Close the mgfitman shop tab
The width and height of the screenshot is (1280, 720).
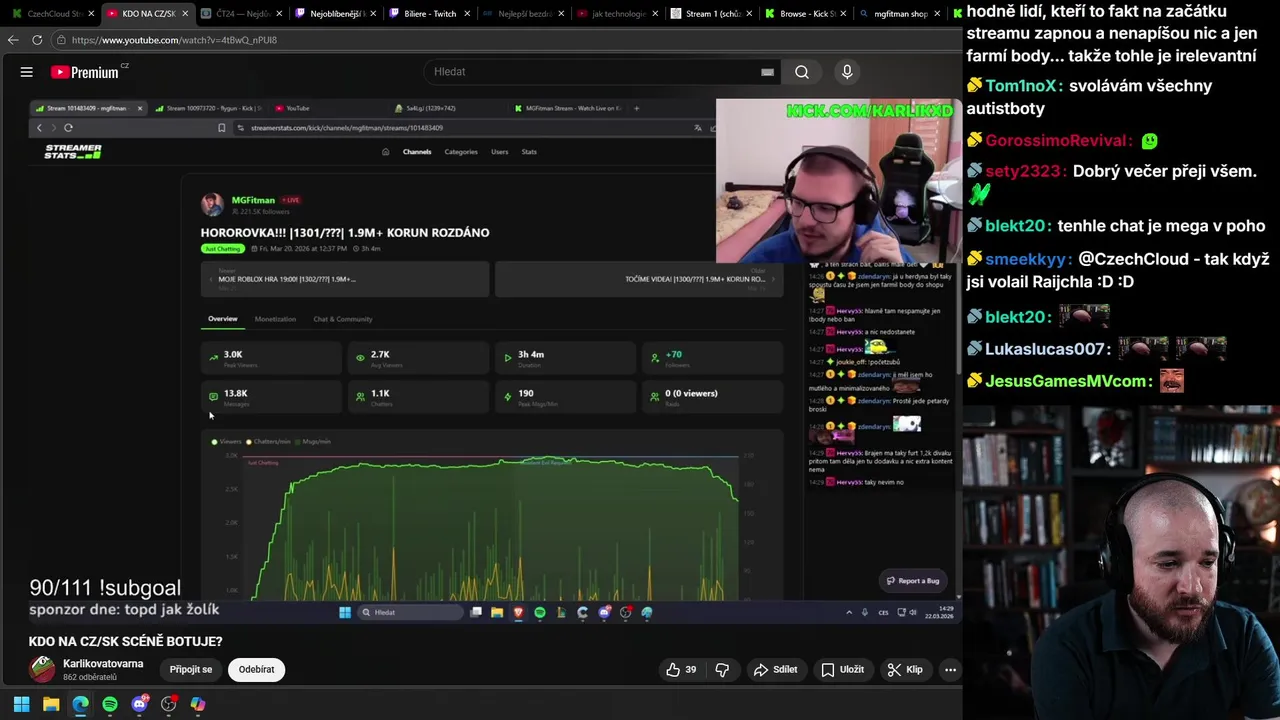(x=937, y=14)
